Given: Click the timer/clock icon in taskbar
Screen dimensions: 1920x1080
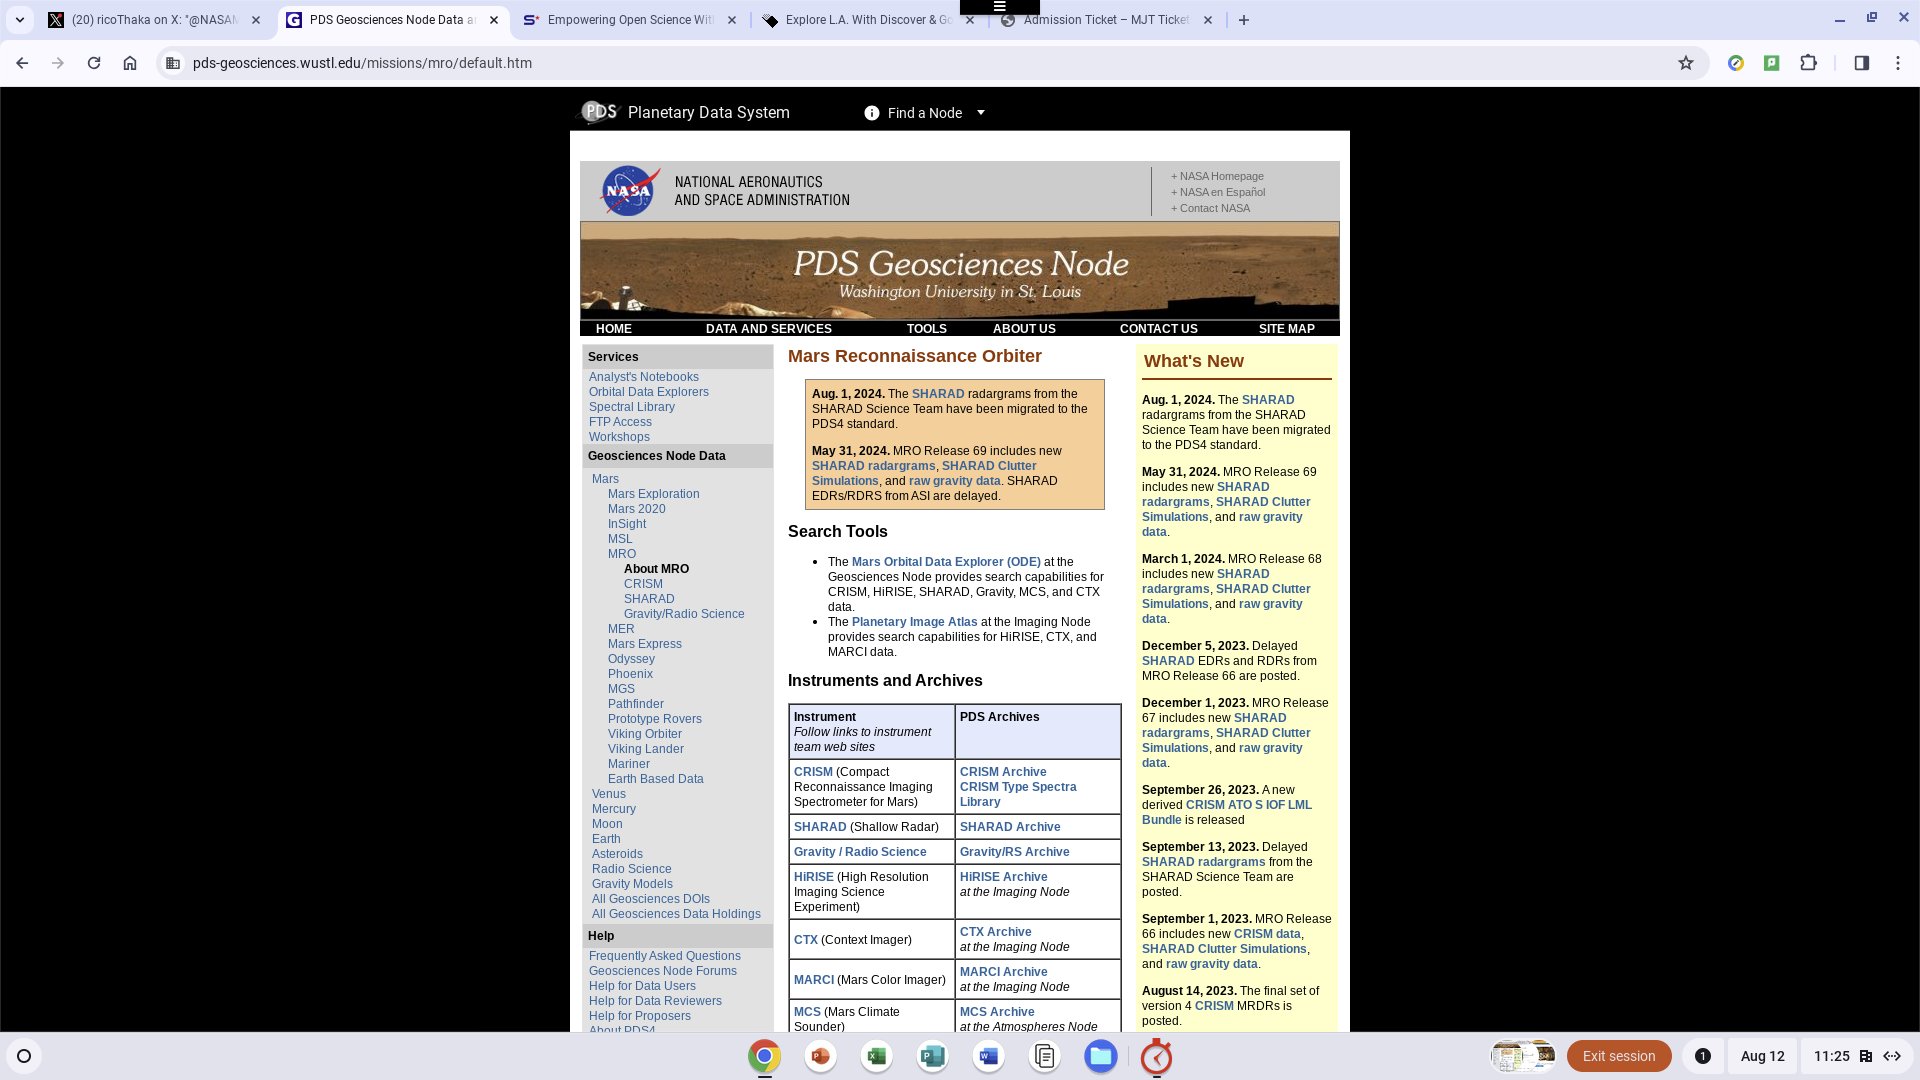Looking at the screenshot, I should (1156, 1055).
